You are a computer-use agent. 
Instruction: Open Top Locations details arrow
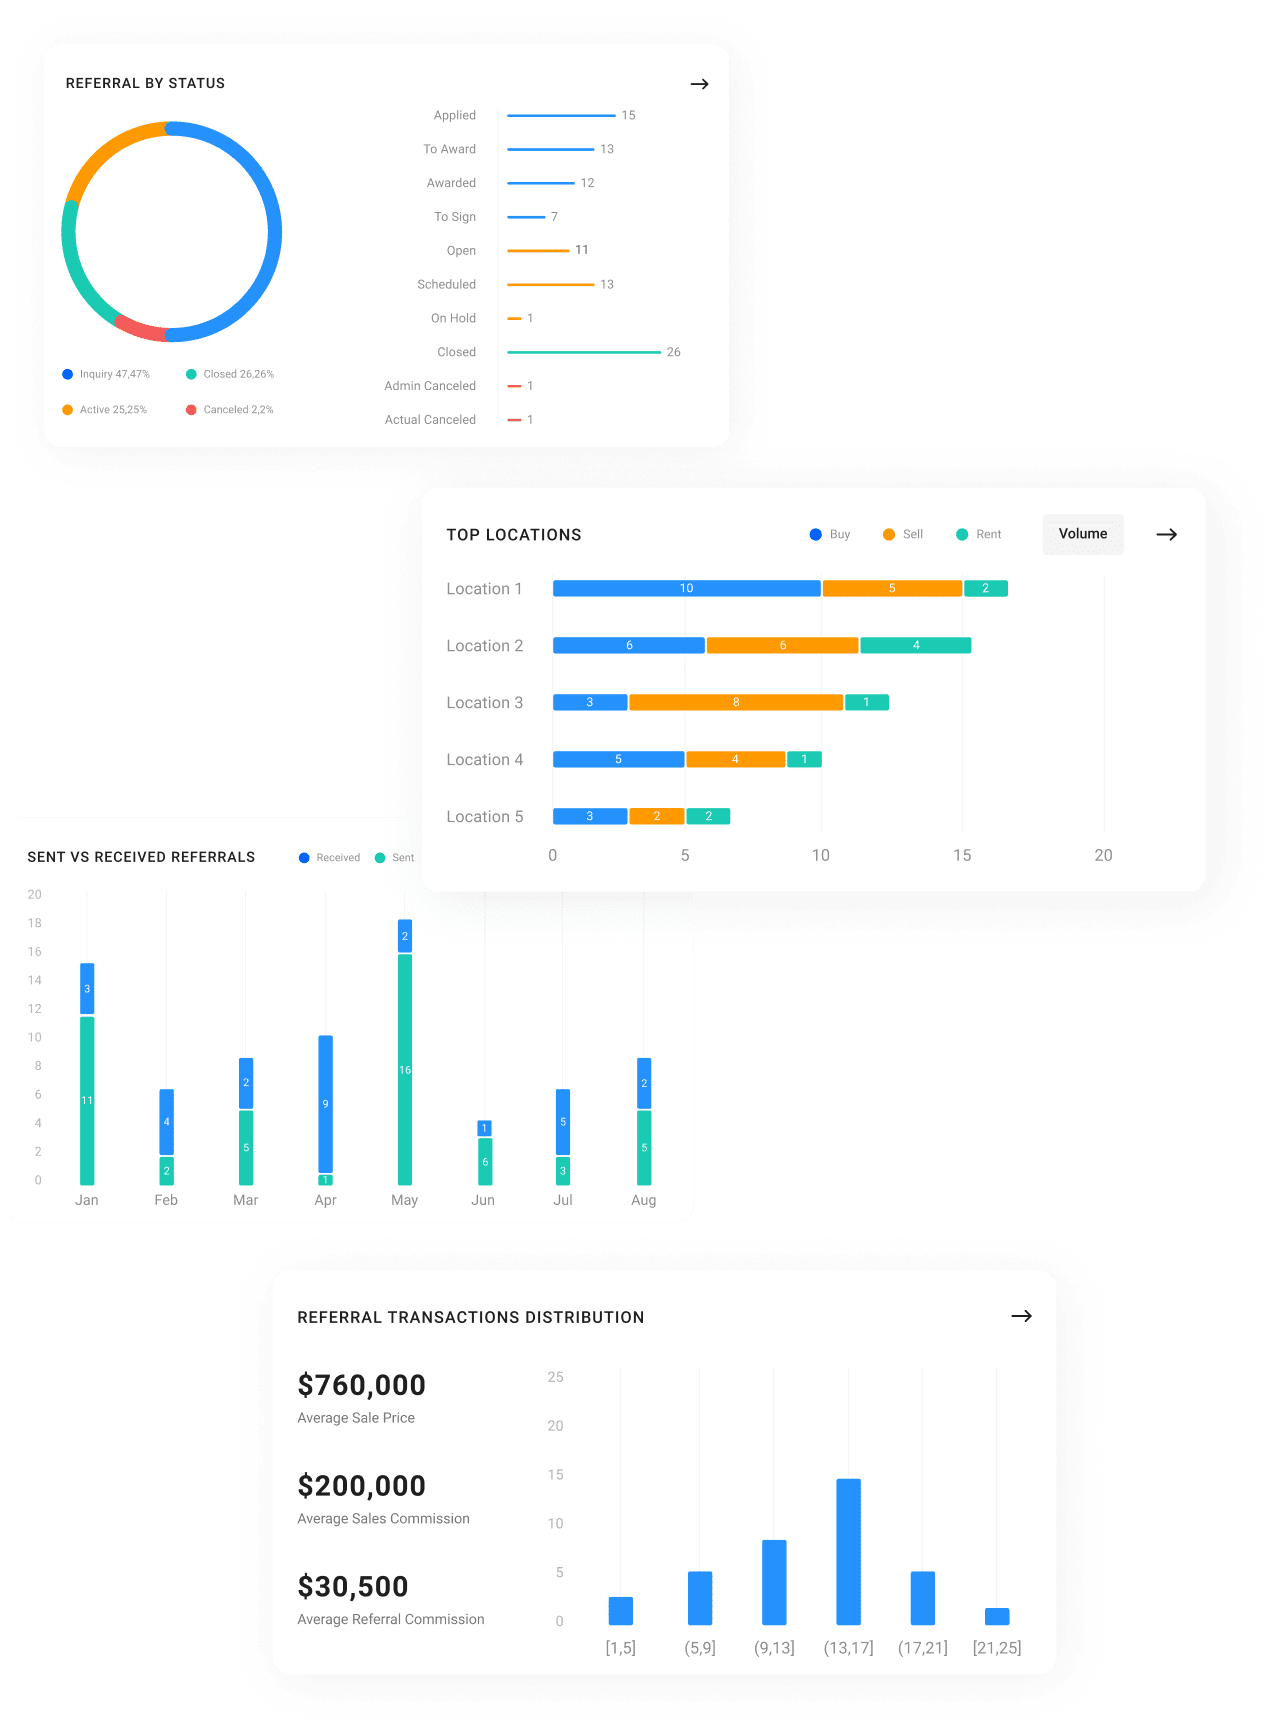(x=1166, y=535)
